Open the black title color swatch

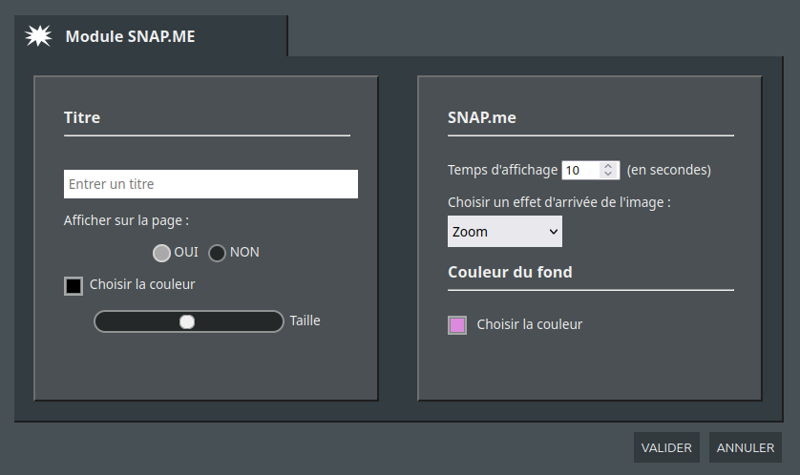coord(73,286)
